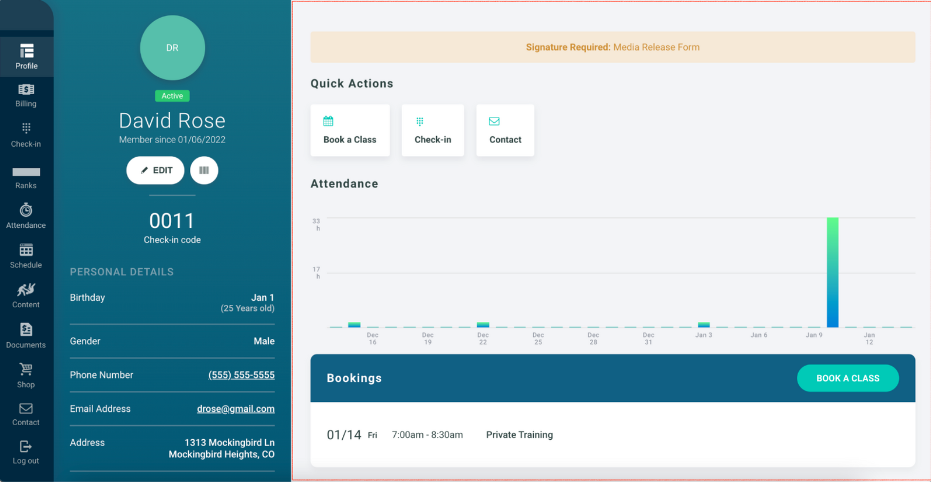This screenshot has height=482, width=931.
Task: Click the tall Jan 9 attendance bar
Action: (x=832, y=272)
